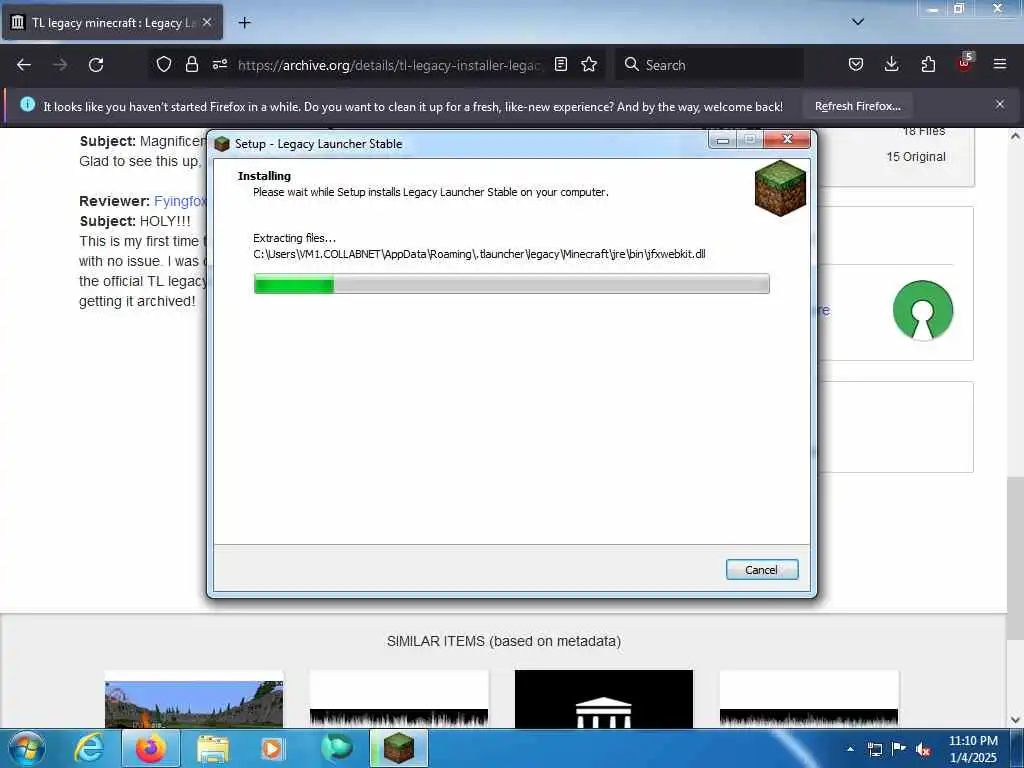Close the Setup Legacy Launcher window
The height and width of the screenshot is (768, 1024).
tap(787, 139)
